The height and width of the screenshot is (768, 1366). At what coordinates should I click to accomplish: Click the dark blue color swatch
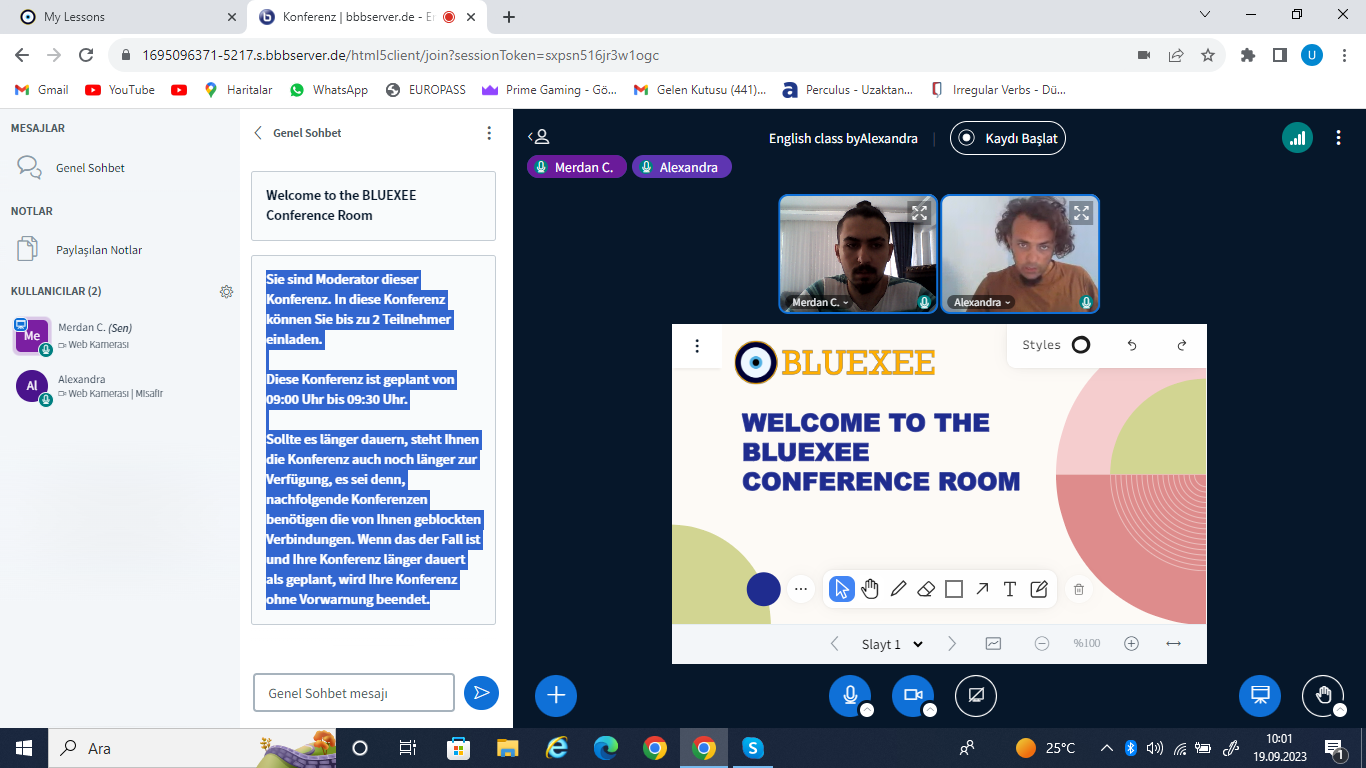click(x=763, y=589)
